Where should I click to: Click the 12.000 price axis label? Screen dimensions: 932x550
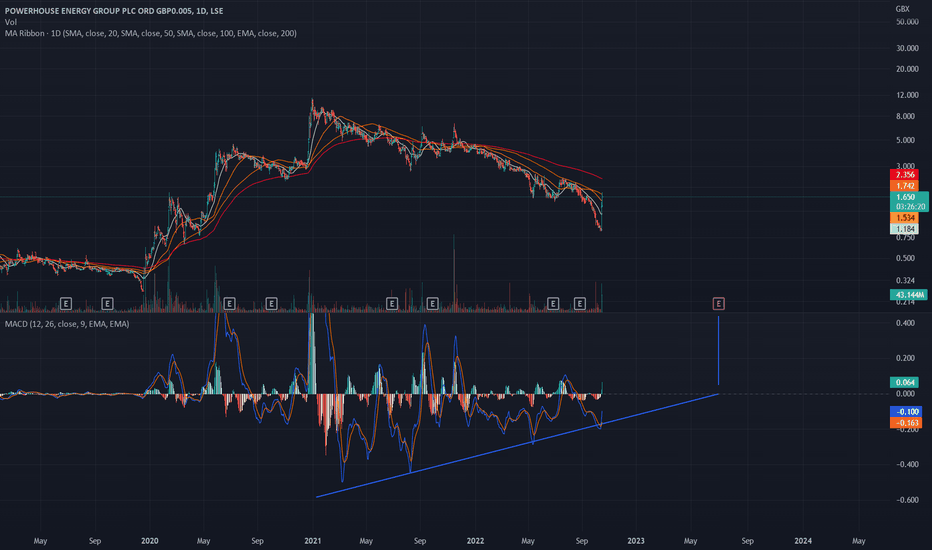pyautogui.click(x=907, y=95)
